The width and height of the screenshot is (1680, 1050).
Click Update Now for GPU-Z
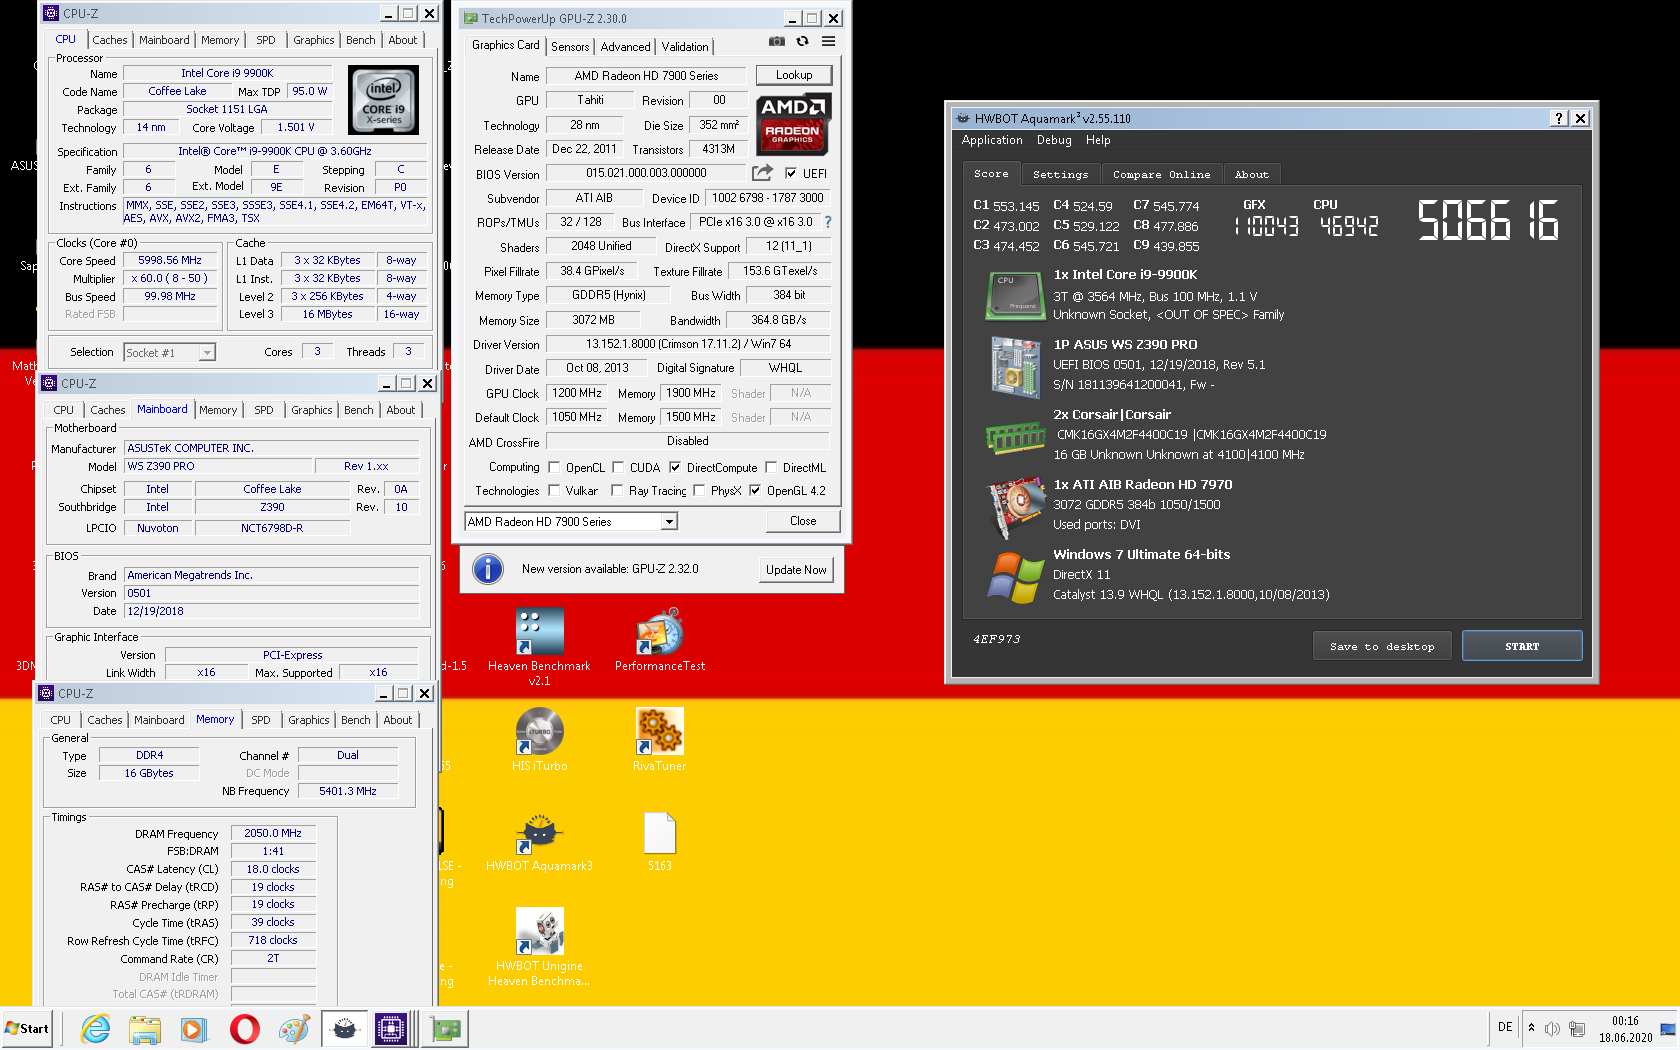pyautogui.click(x=796, y=570)
